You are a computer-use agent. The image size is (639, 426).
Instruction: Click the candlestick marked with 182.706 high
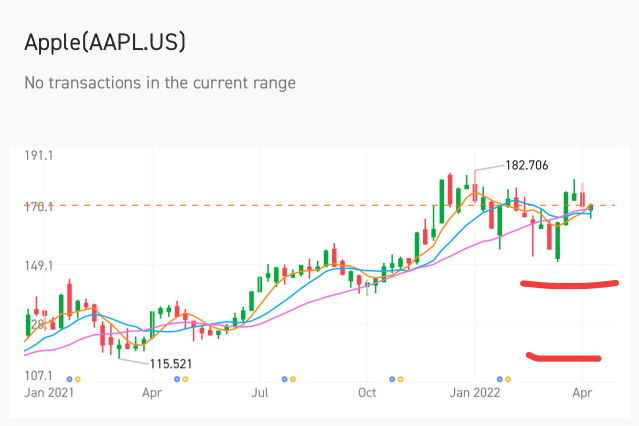(475, 188)
